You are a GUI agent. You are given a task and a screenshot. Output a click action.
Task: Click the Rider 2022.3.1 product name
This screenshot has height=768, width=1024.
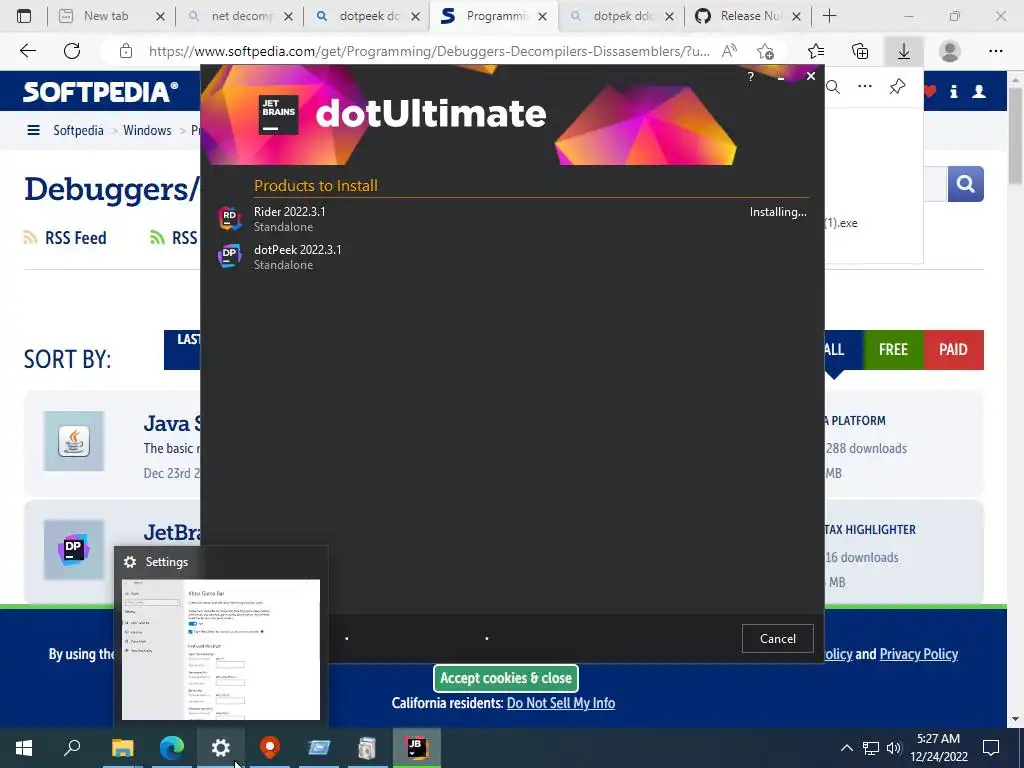[x=289, y=212]
